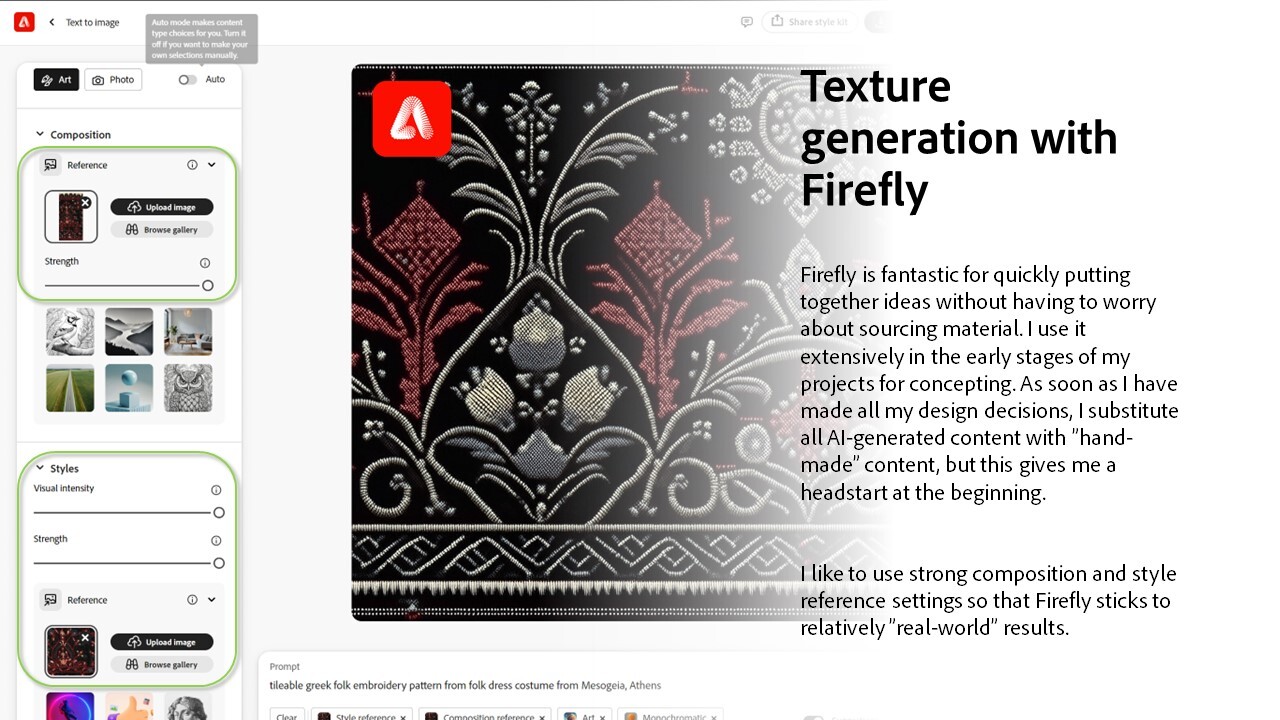Choose the blue sphere composition sample

(129, 388)
